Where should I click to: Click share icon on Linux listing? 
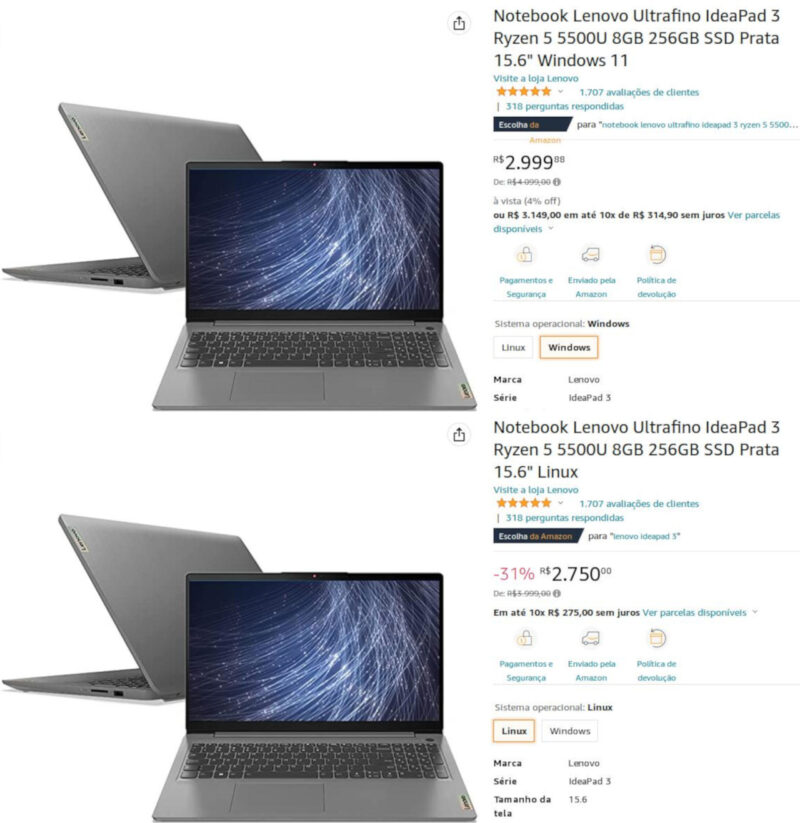click(x=459, y=435)
